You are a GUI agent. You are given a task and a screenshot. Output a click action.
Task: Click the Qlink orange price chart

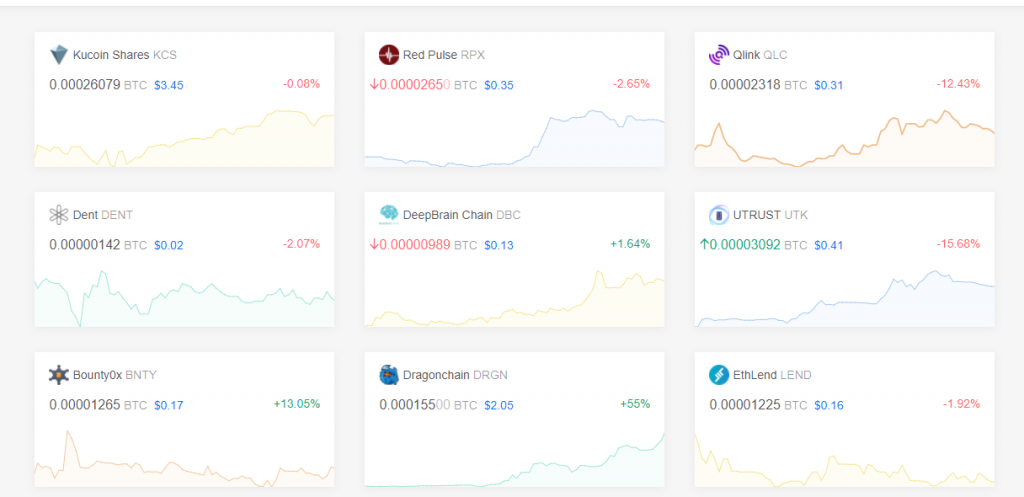[x=844, y=138]
